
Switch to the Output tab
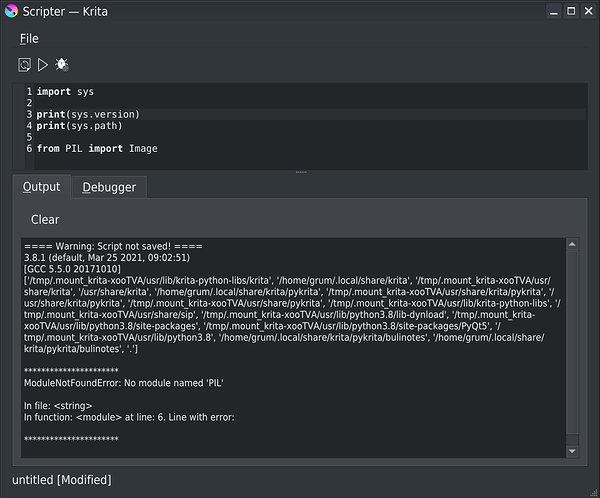41,187
